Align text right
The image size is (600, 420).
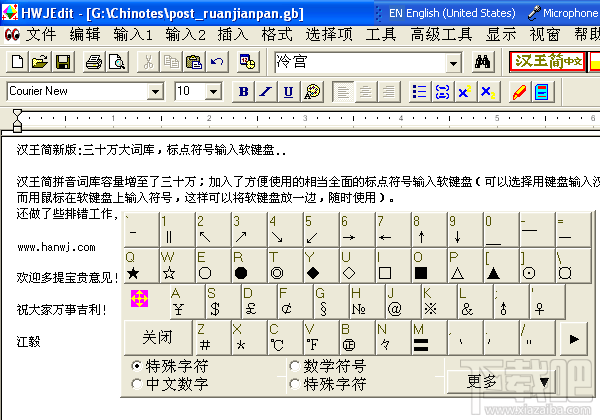[x=389, y=92]
